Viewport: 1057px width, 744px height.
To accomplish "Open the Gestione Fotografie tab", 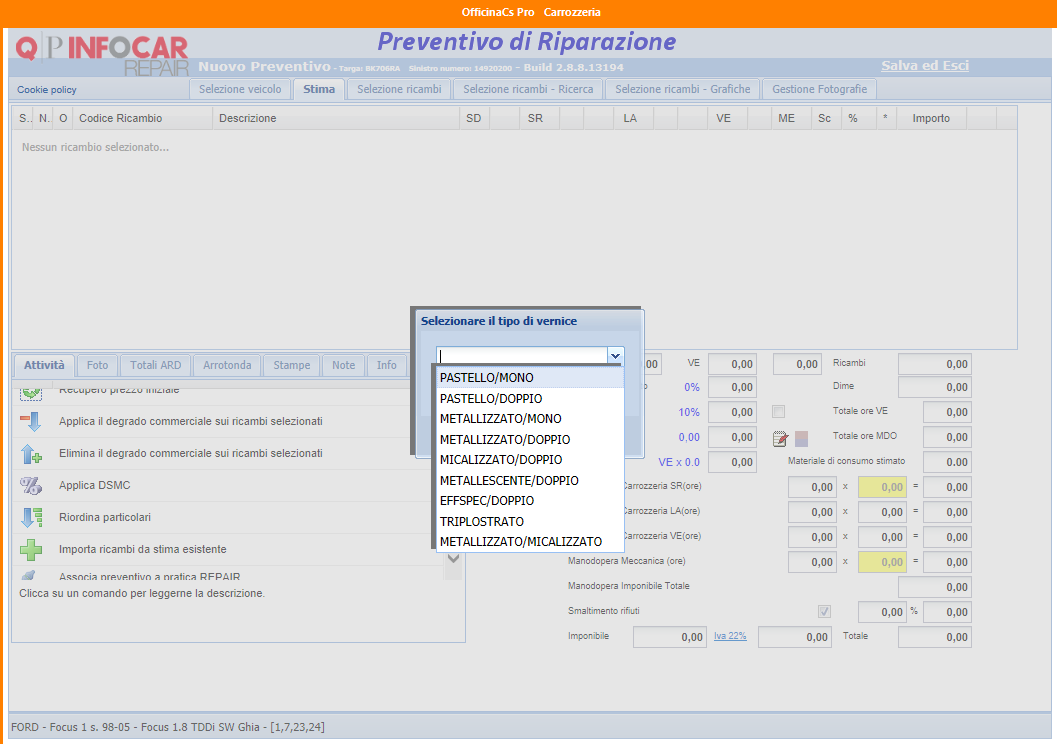I will [819, 89].
